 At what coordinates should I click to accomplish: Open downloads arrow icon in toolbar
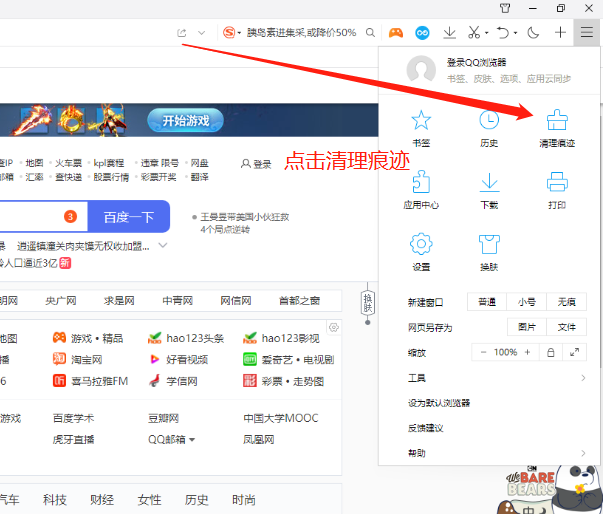click(449, 33)
